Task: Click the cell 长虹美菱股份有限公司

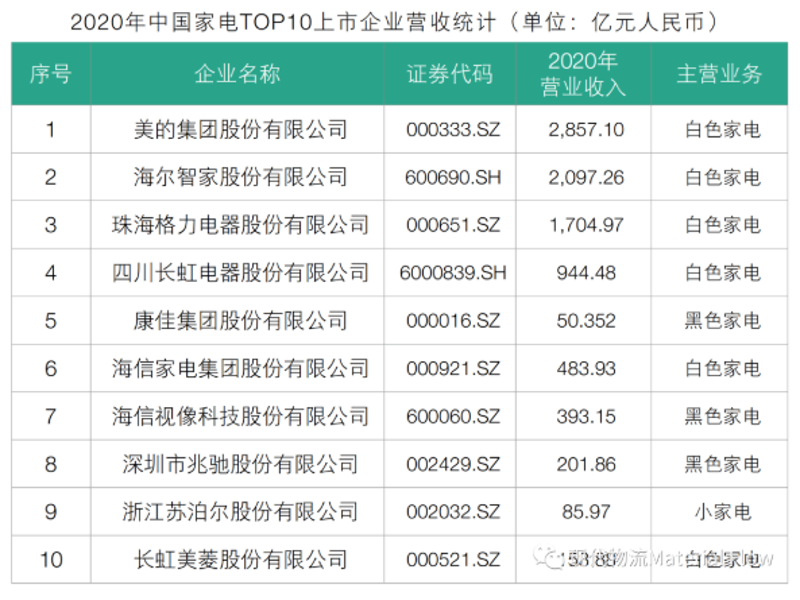Action: tap(240, 560)
